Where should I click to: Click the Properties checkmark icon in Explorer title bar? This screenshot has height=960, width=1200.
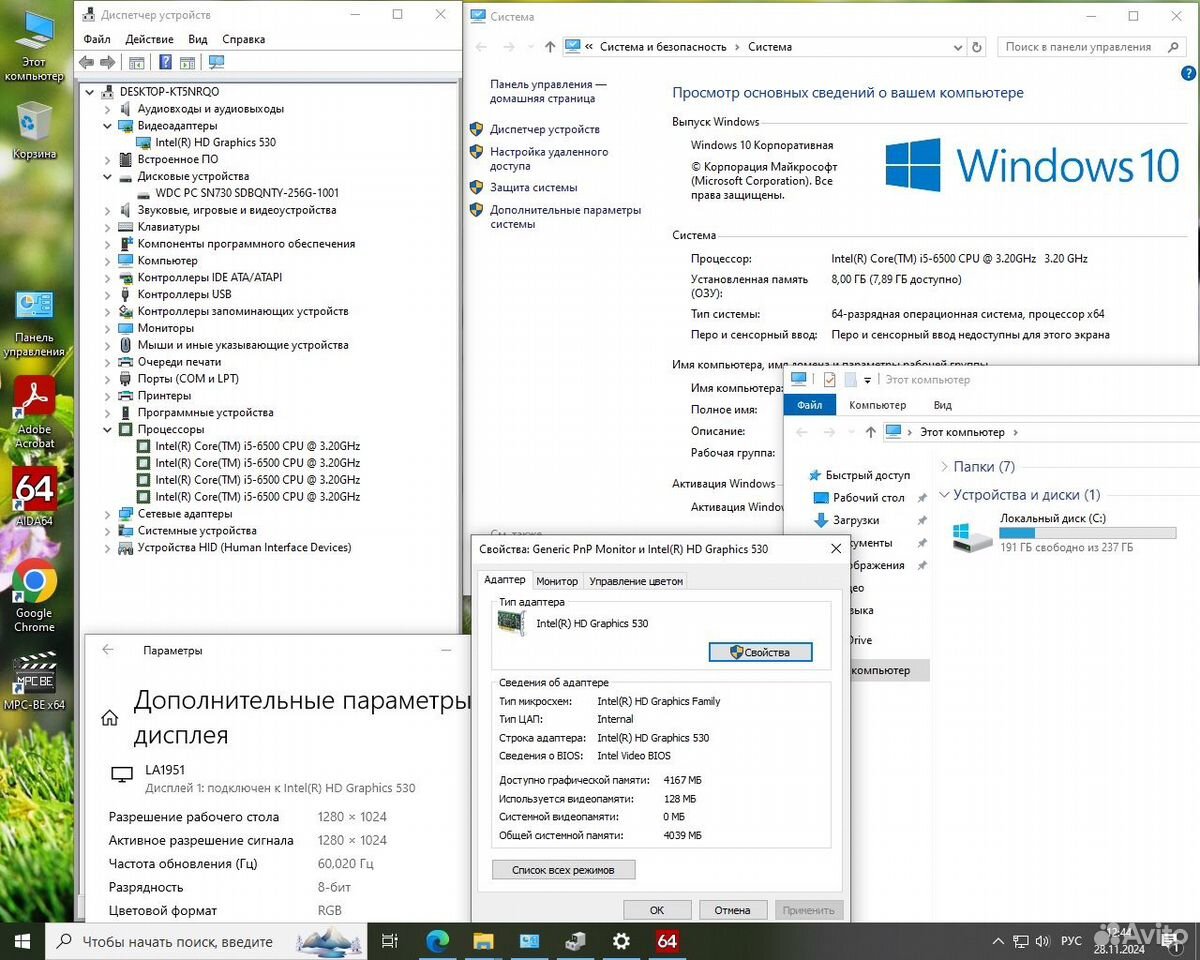(829, 380)
